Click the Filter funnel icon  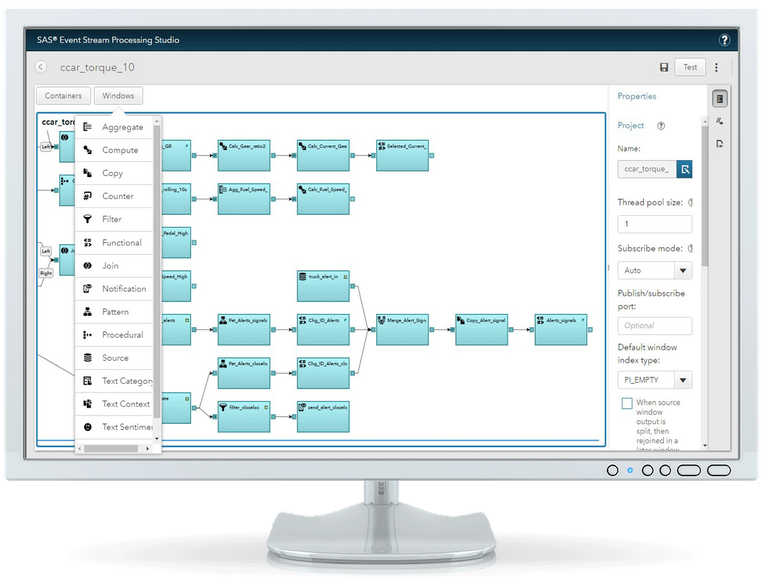pyautogui.click(x=88, y=219)
